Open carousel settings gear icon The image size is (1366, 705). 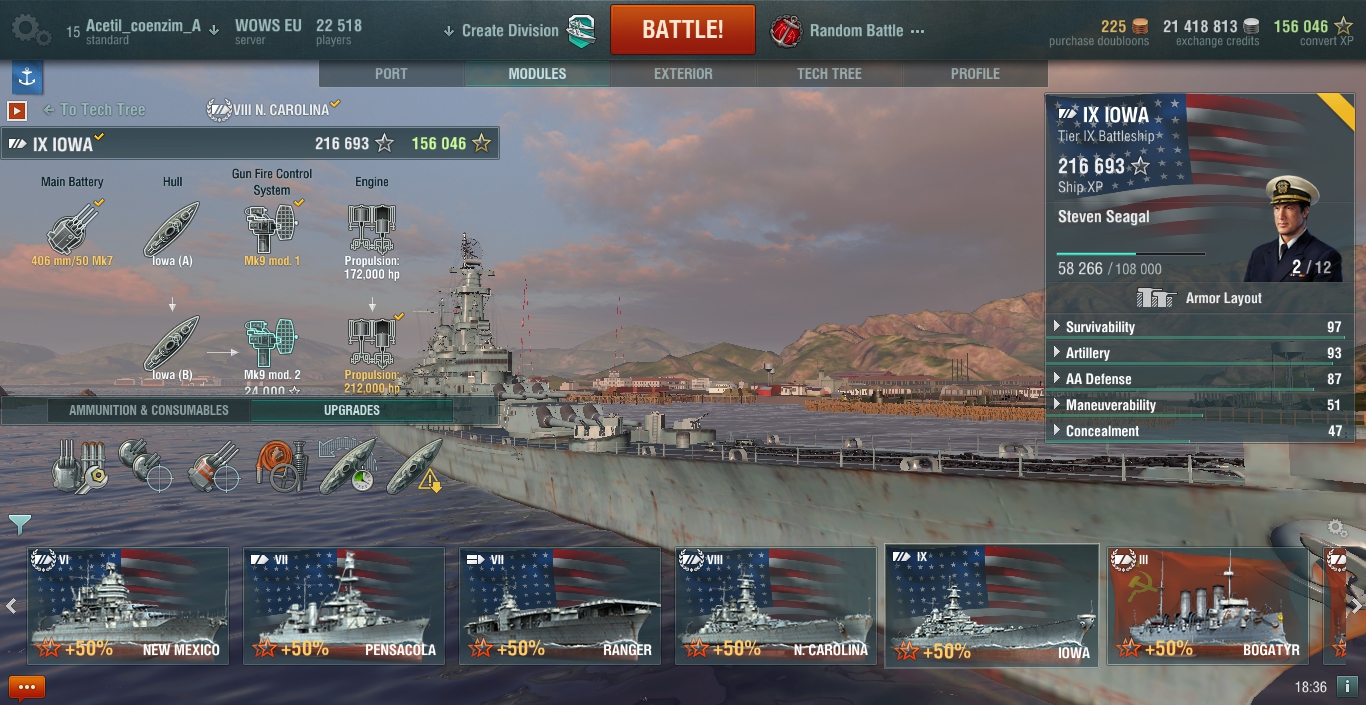(x=1336, y=527)
